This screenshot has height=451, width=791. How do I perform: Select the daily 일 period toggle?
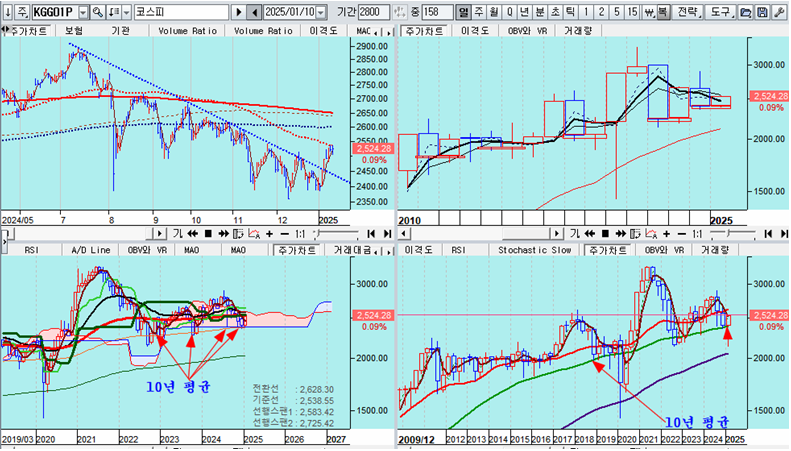(464, 12)
